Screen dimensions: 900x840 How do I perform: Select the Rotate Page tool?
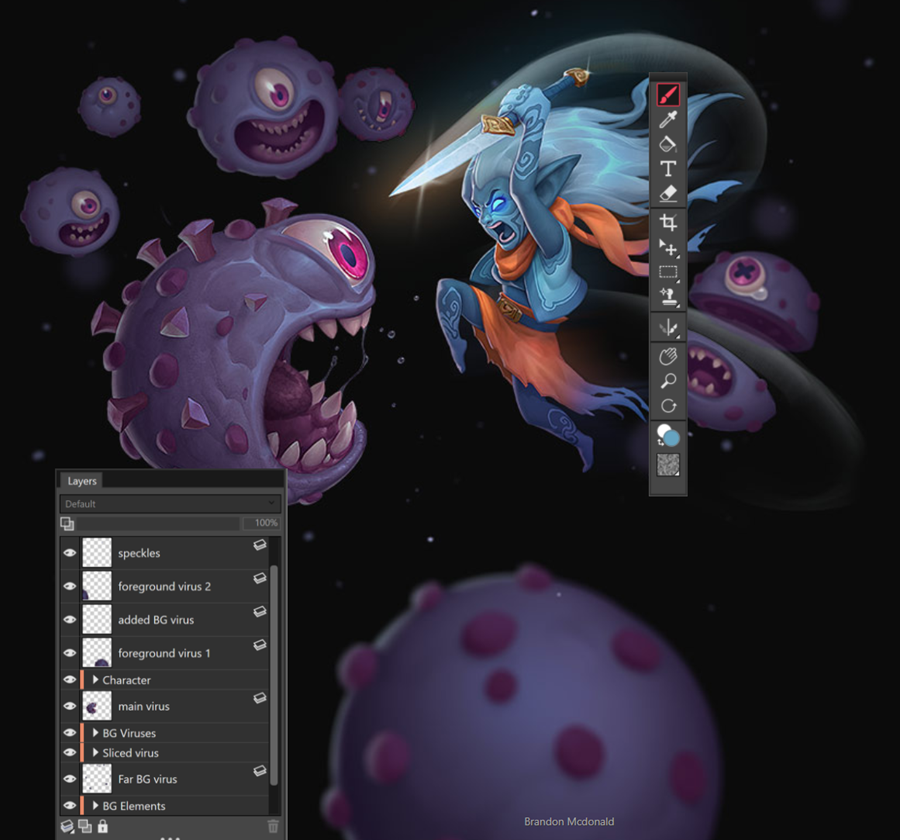coord(668,406)
